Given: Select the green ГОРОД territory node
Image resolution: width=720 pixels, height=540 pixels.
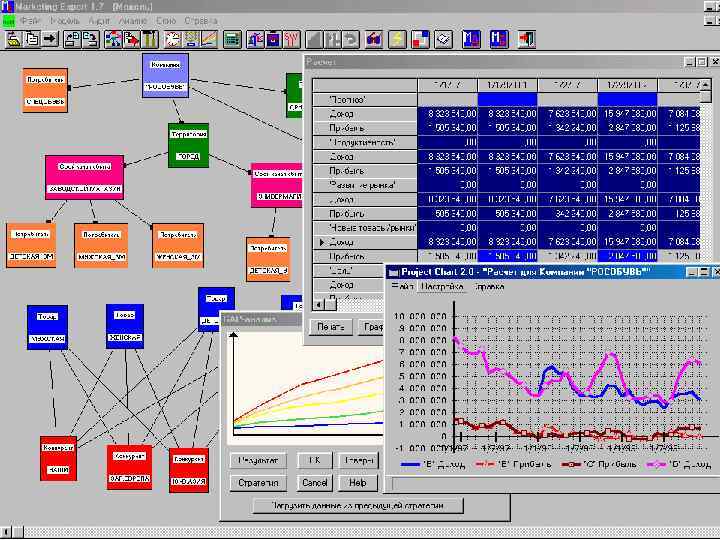Looking at the screenshot, I should (x=188, y=145).
